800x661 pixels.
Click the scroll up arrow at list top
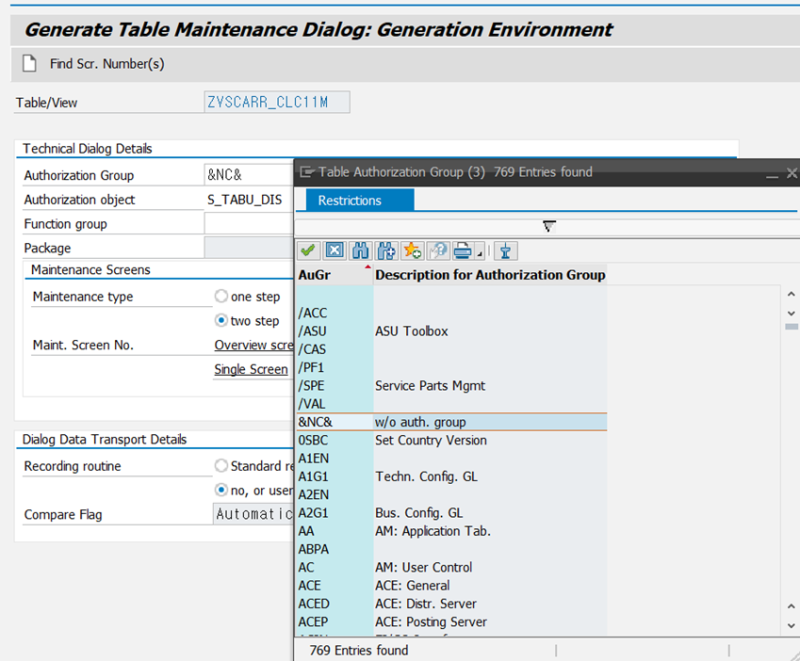point(791,294)
